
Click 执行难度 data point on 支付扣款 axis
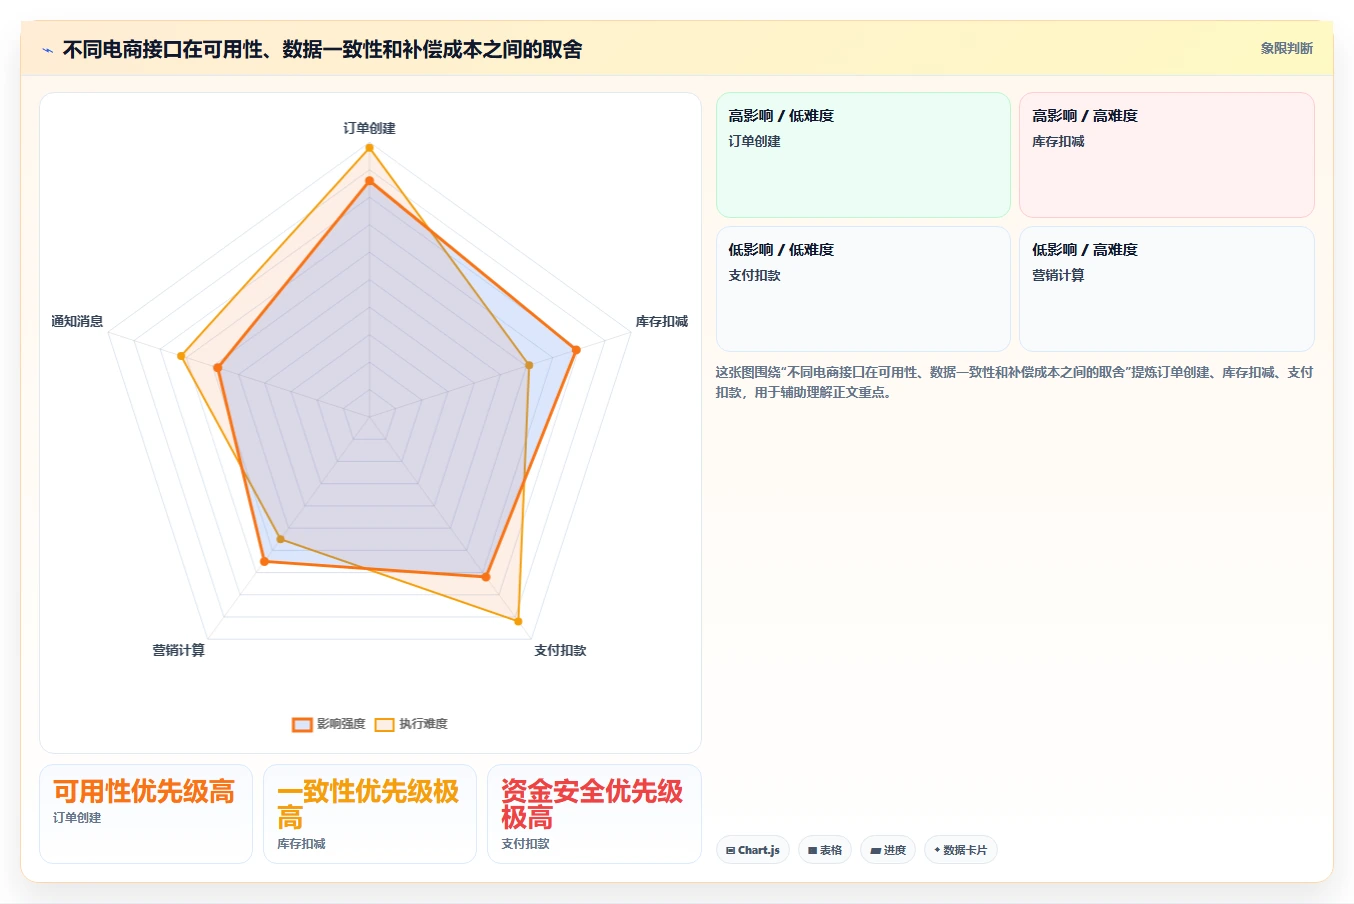coord(518,621)
